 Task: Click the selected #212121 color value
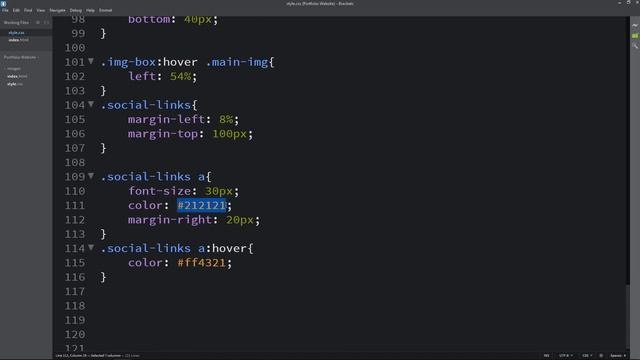(202, 205)
